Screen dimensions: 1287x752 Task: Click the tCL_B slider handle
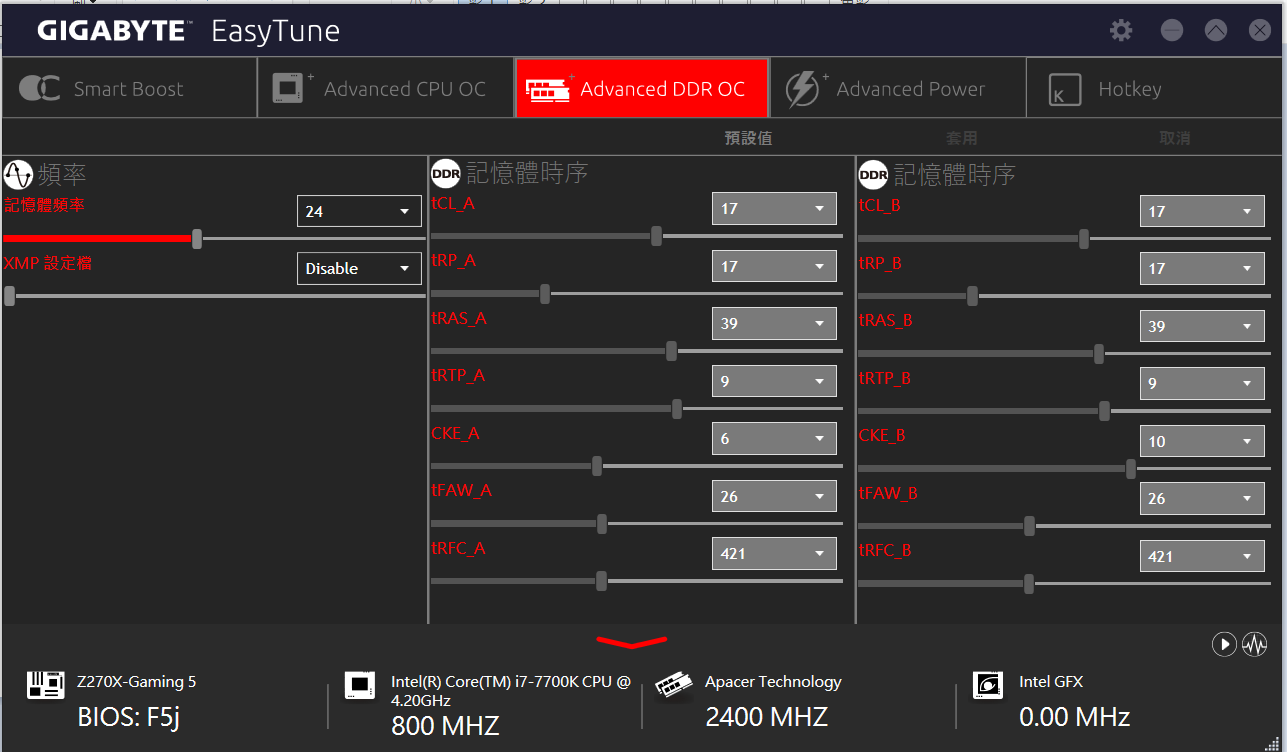tap(1083, 239)
